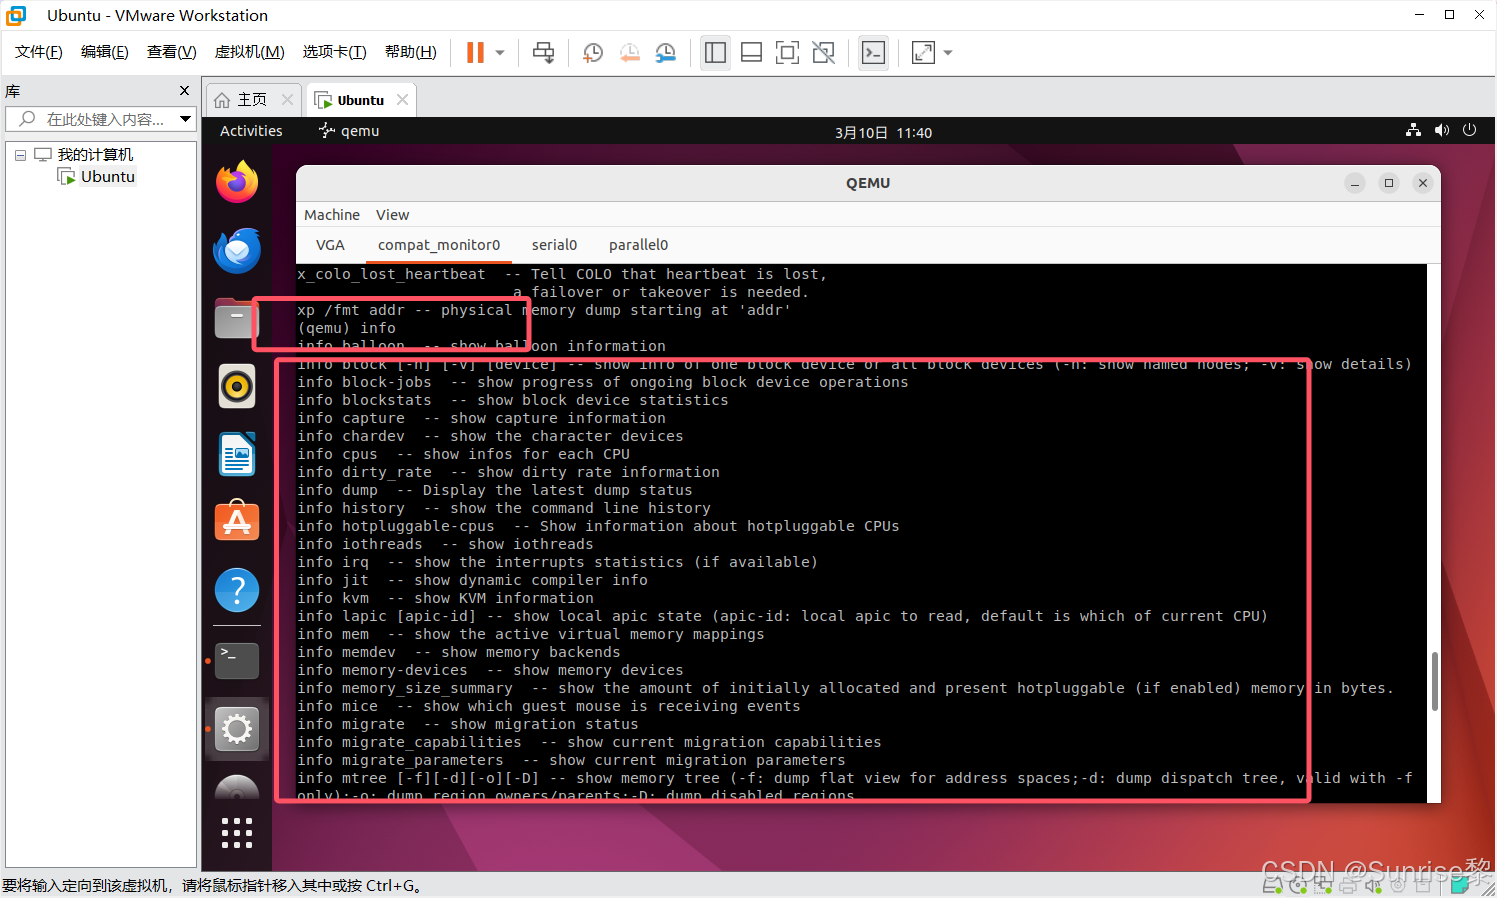Click the network icon in the GNOME top bar
This screenshot has height=898, width=1497.
(1413, 130)
